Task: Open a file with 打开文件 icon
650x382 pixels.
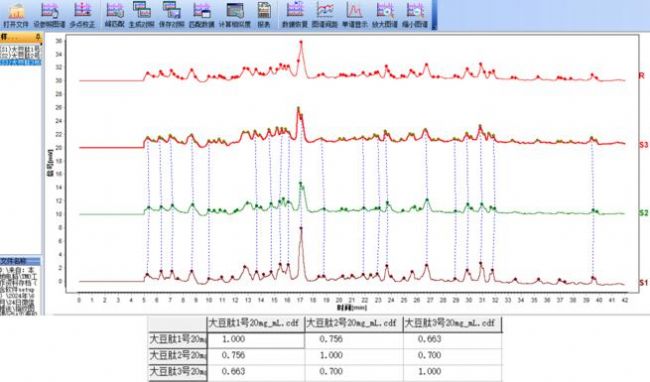Action: click(16, 15)
